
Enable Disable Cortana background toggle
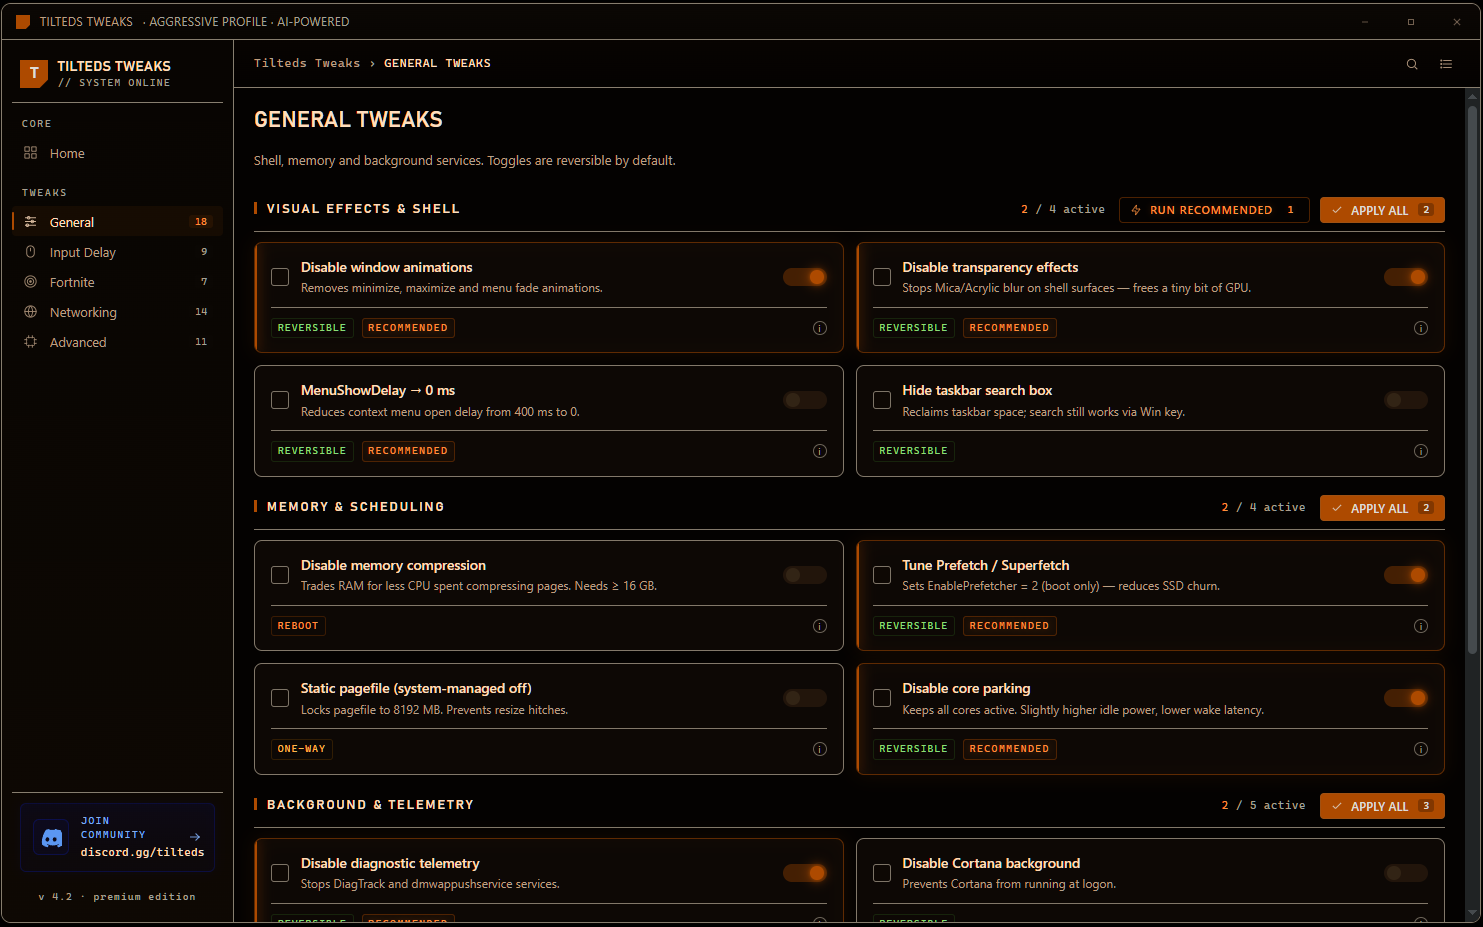coord(1406,873)
